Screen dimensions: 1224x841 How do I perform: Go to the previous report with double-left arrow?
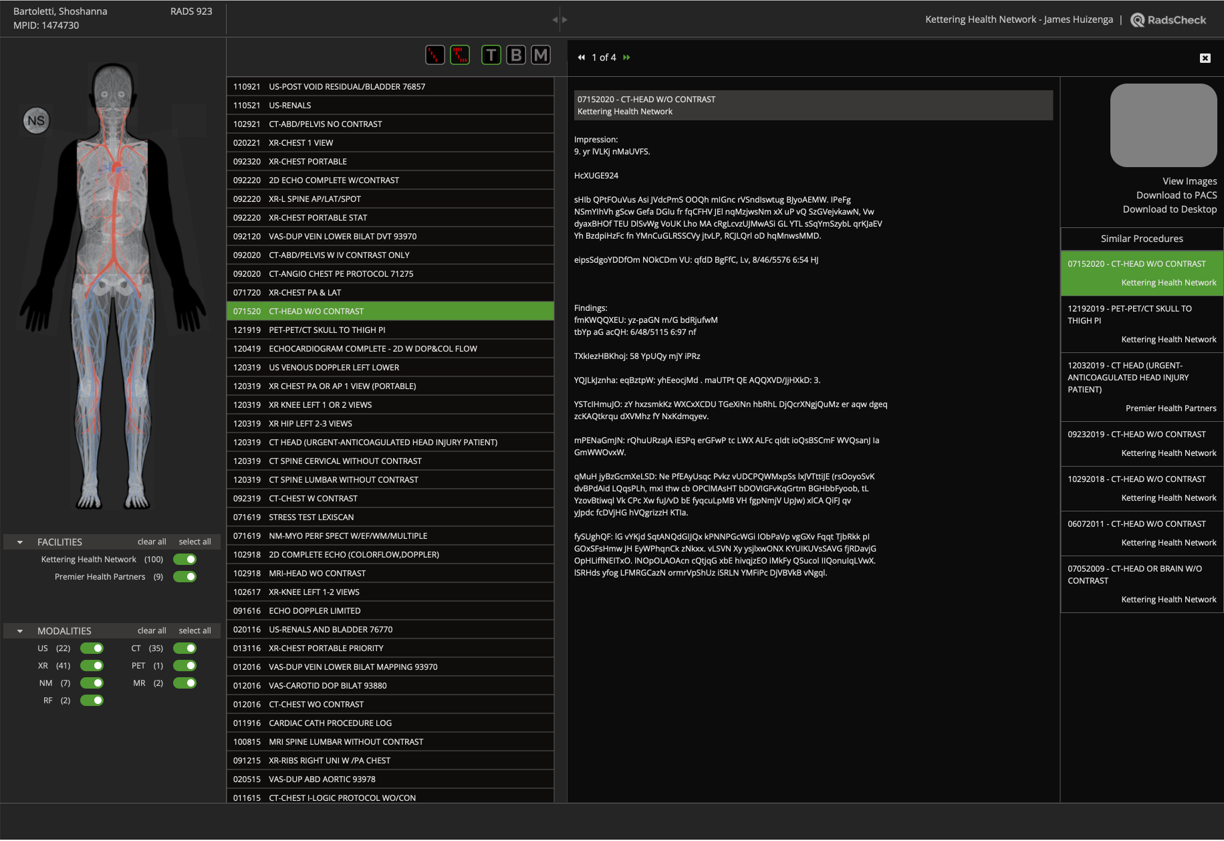point(581,58)
